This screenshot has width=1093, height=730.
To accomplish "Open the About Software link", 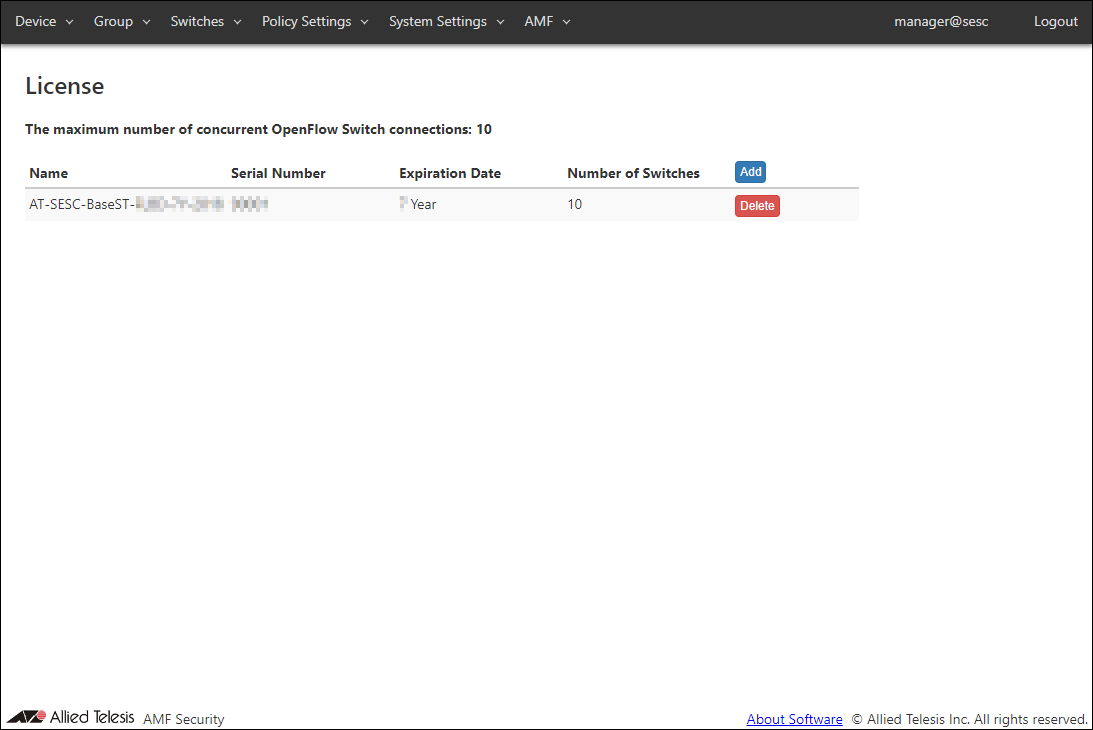I will [794, 719].
